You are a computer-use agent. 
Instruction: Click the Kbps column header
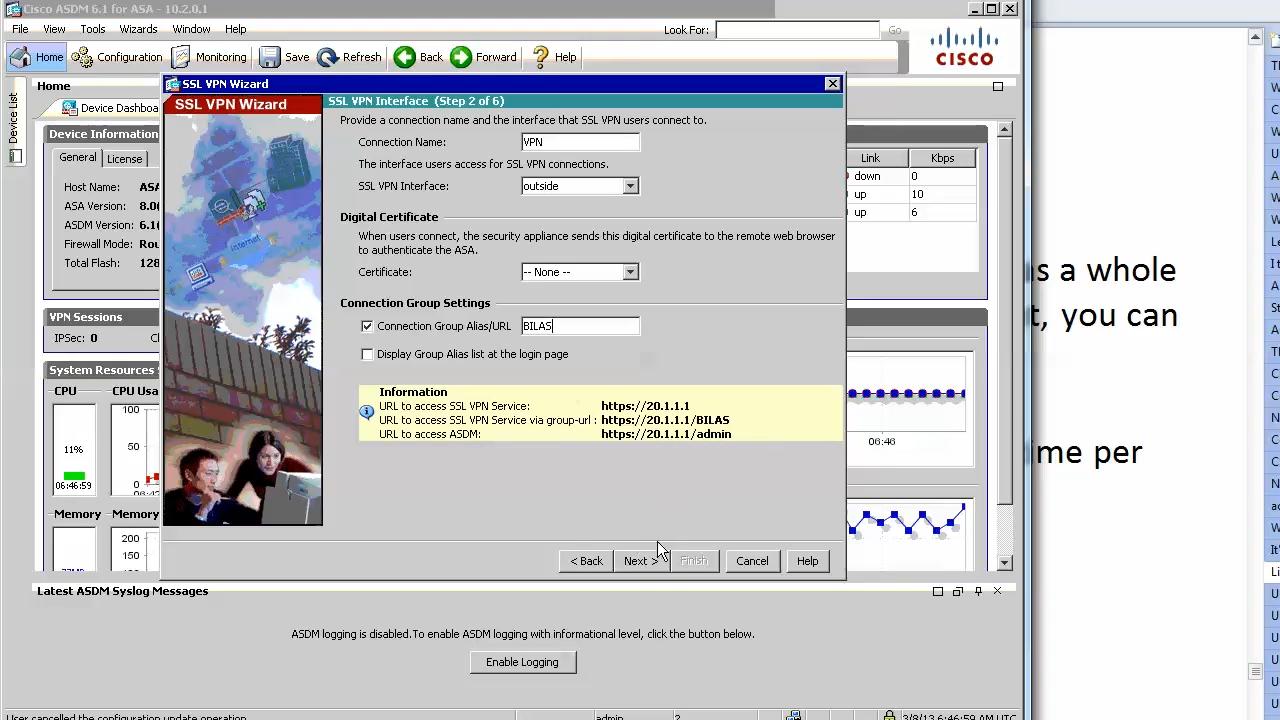(942, 158)
